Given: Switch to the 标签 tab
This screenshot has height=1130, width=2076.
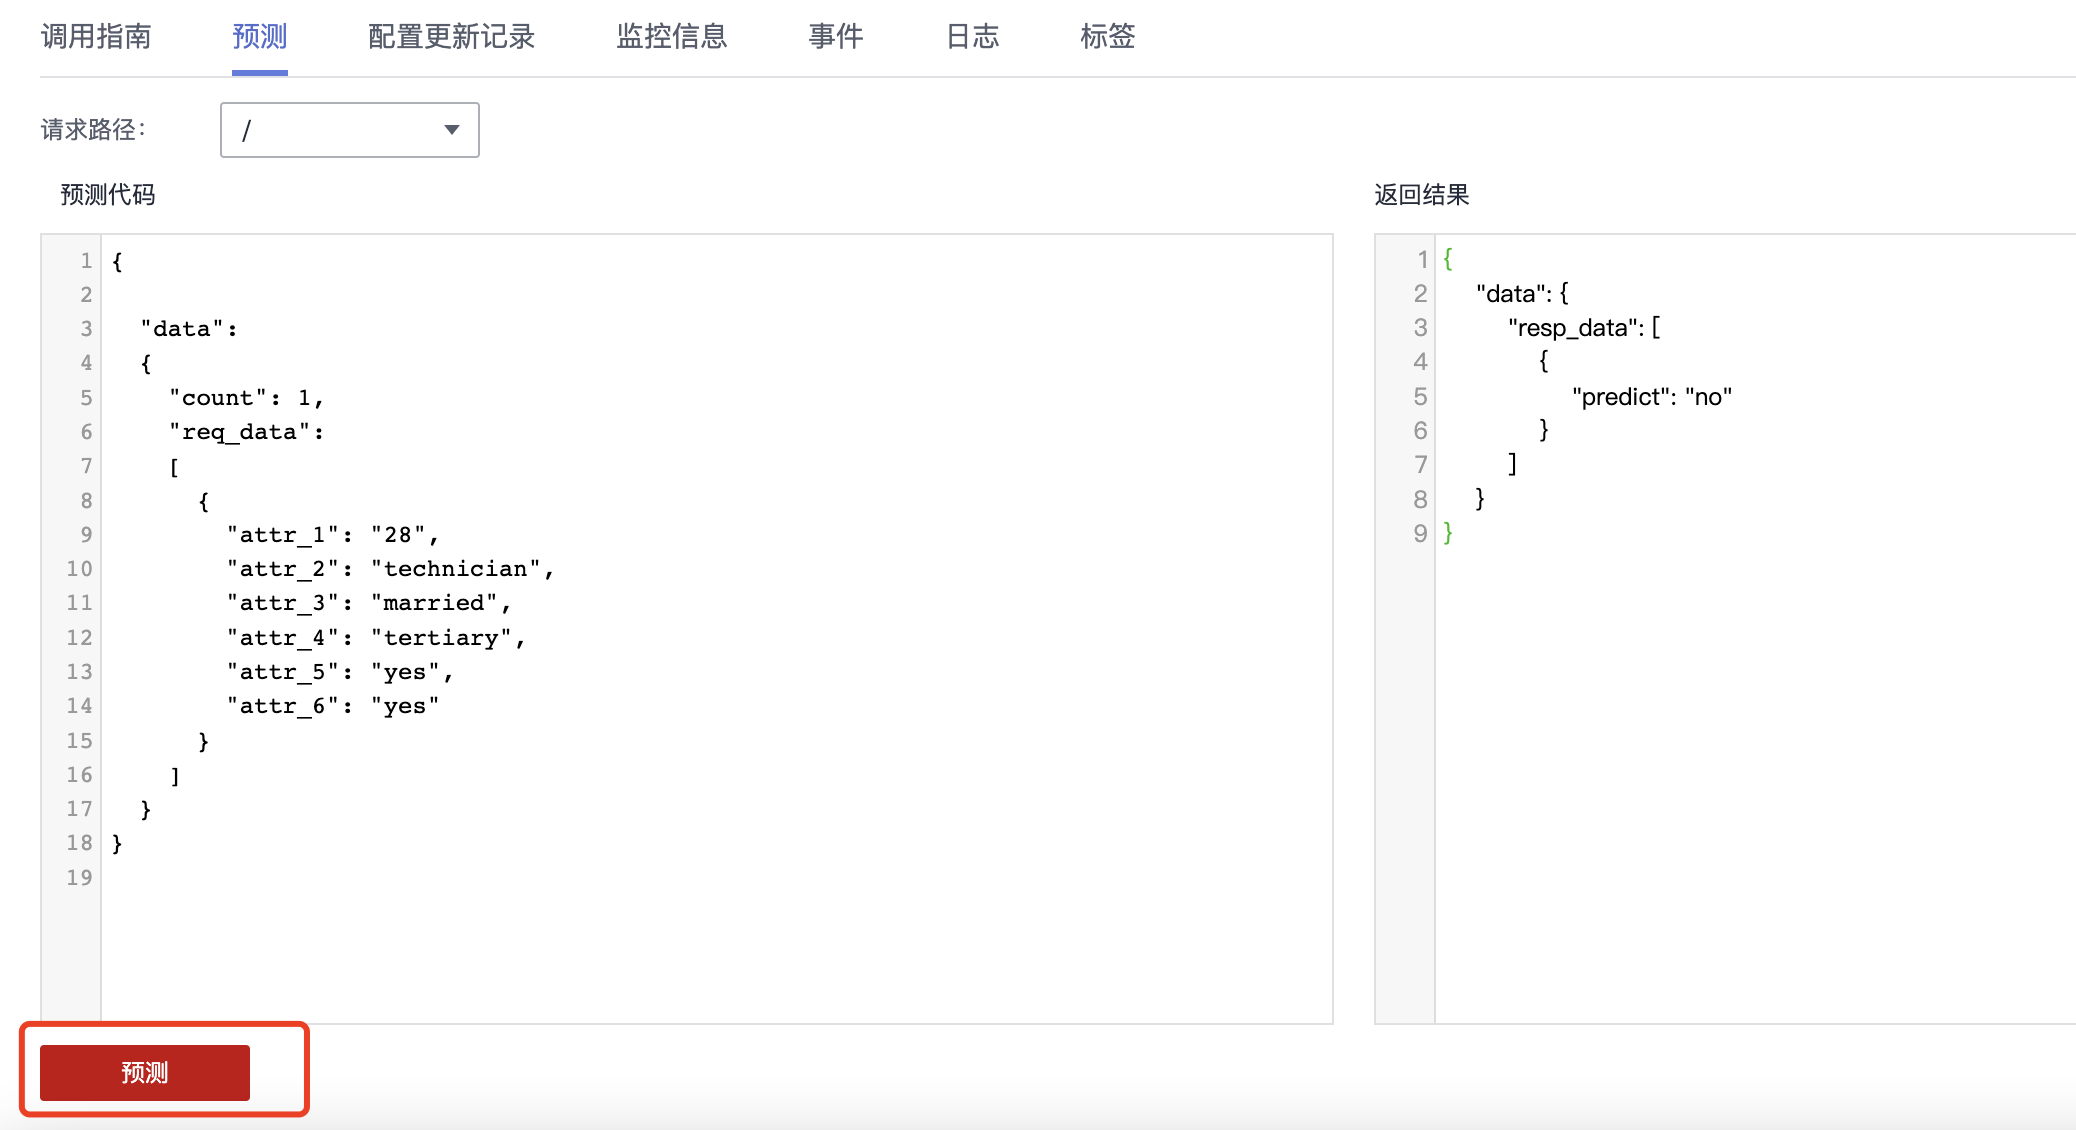Looking at the screenshot, I should pyautogui.click(x=1107, y=37).
